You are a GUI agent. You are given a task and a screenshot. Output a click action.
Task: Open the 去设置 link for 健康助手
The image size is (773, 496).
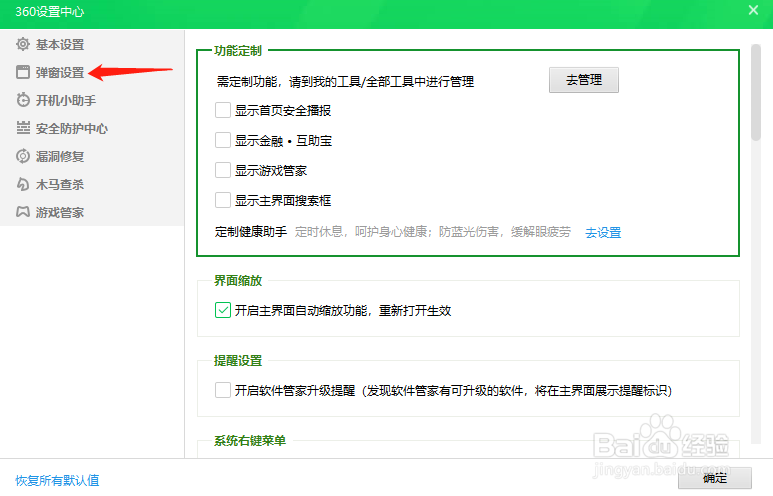point(603,232)
